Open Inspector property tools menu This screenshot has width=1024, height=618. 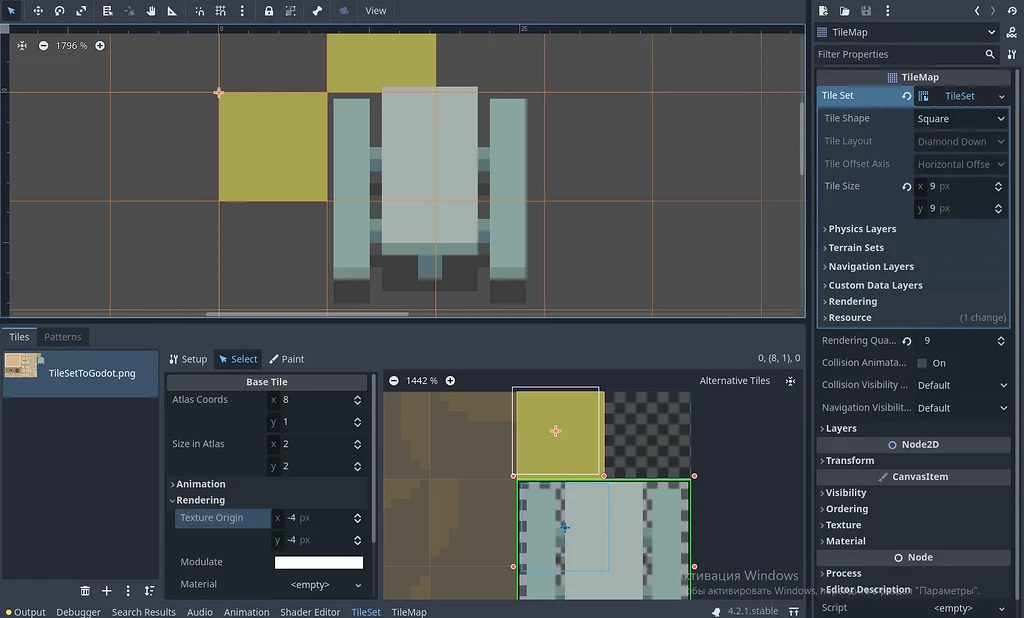click(1012, 54)
